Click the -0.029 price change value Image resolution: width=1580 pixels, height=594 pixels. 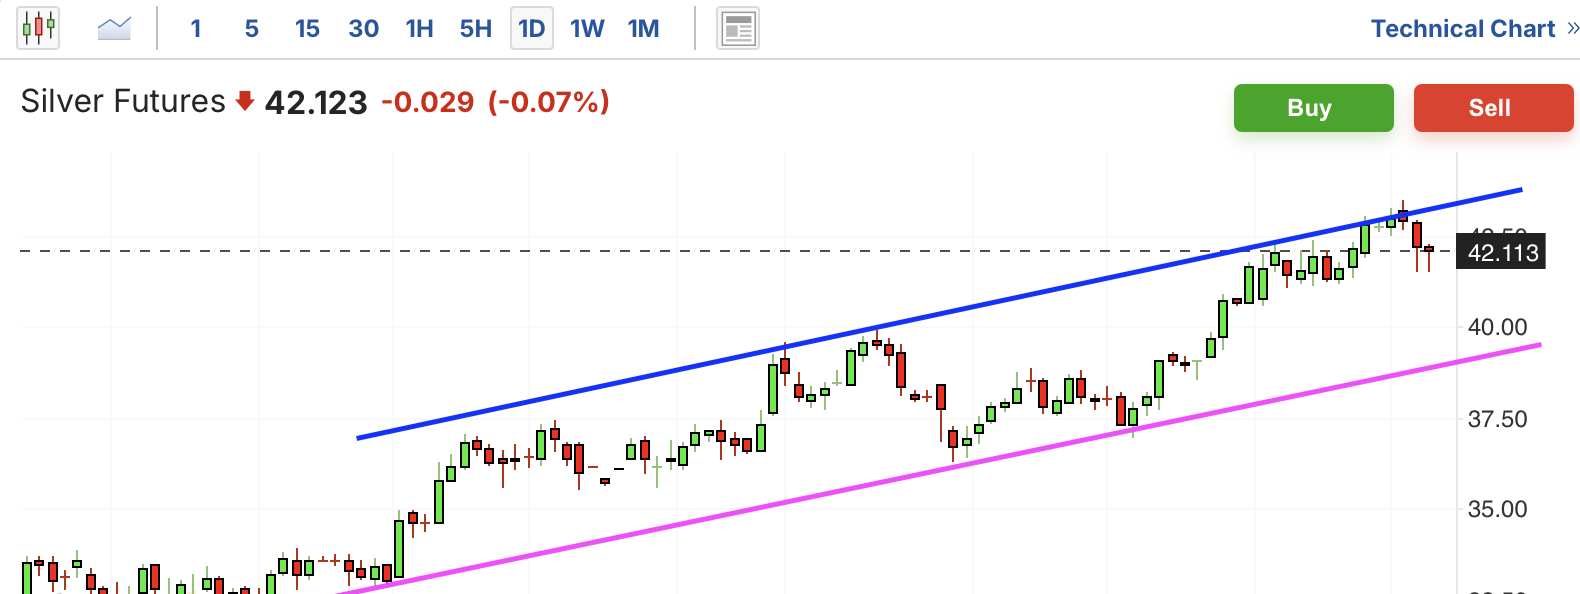(428, 102)
